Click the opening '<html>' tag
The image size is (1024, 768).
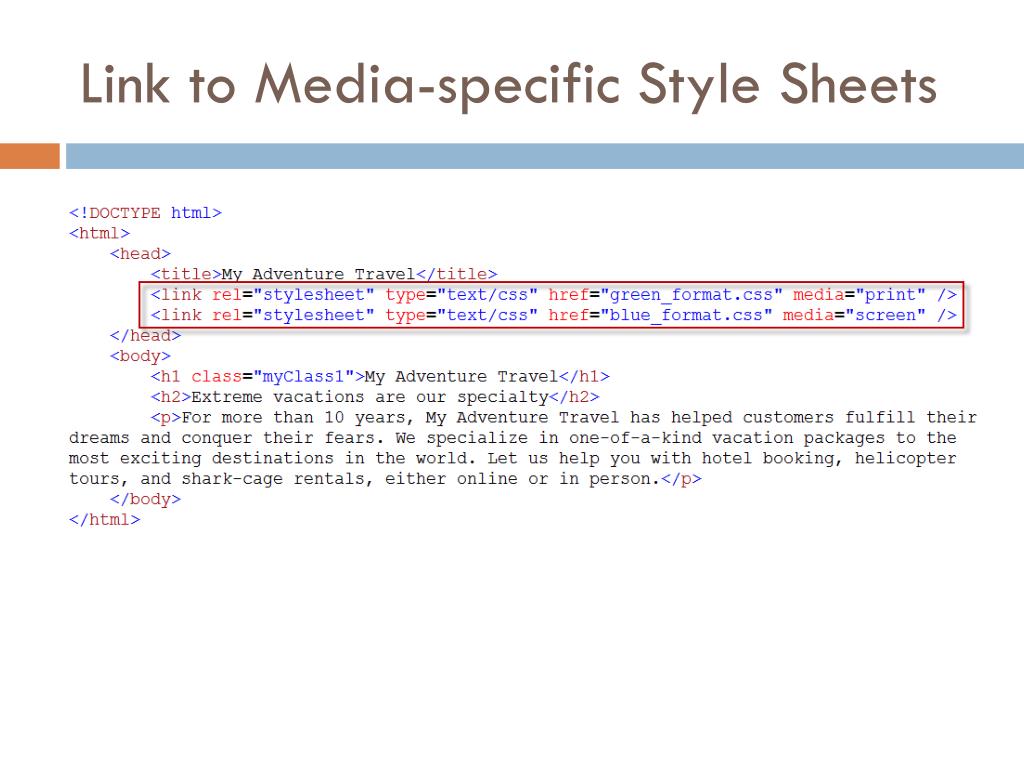(x=99, y=233)
